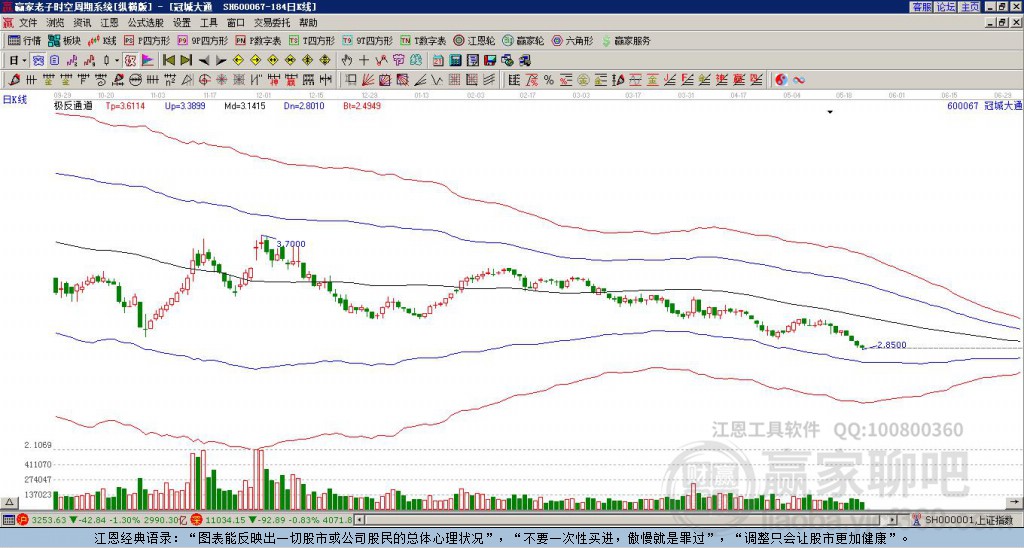1024x548 pixels.
Task: Click the 3.7000 price high marker
Action: [x=291, y=244]
